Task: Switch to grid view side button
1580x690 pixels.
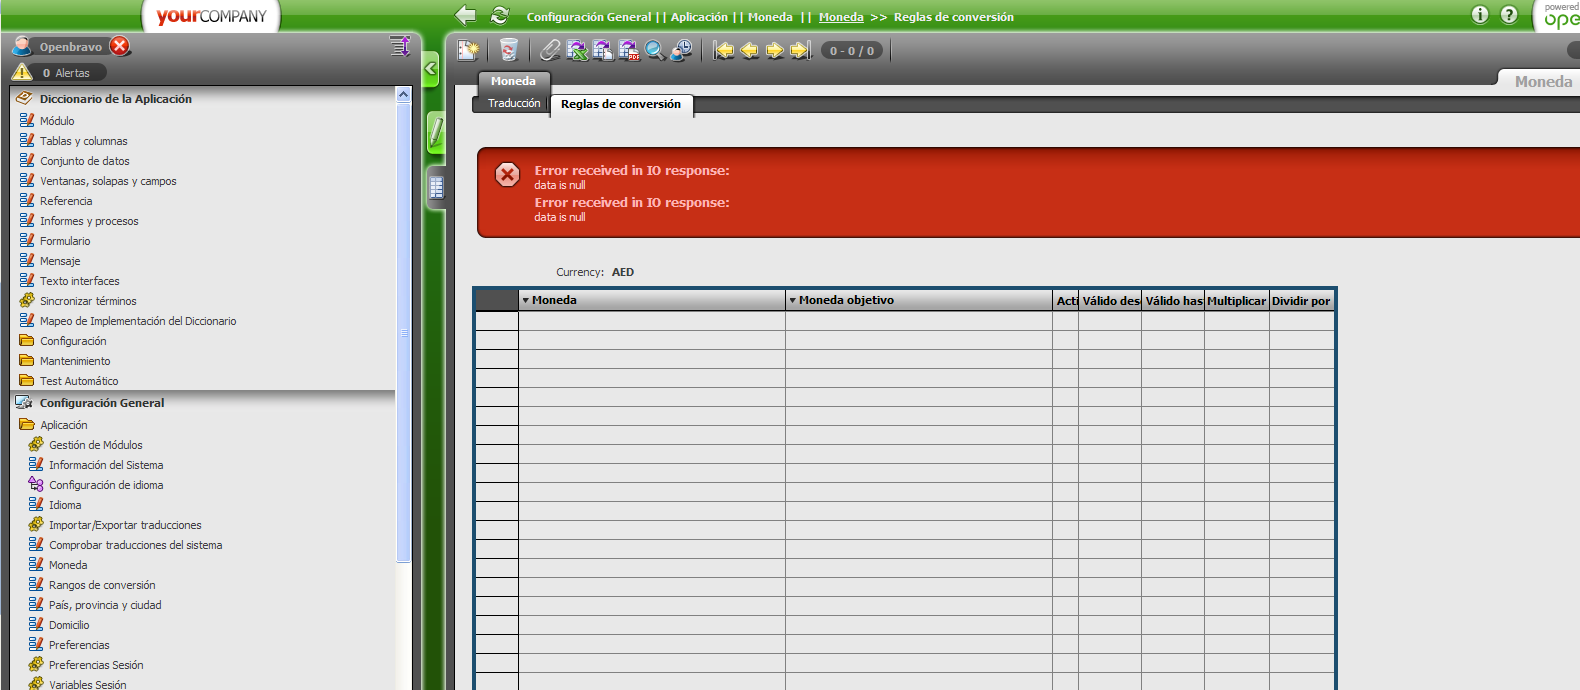Action: click(x=436, y=187)
